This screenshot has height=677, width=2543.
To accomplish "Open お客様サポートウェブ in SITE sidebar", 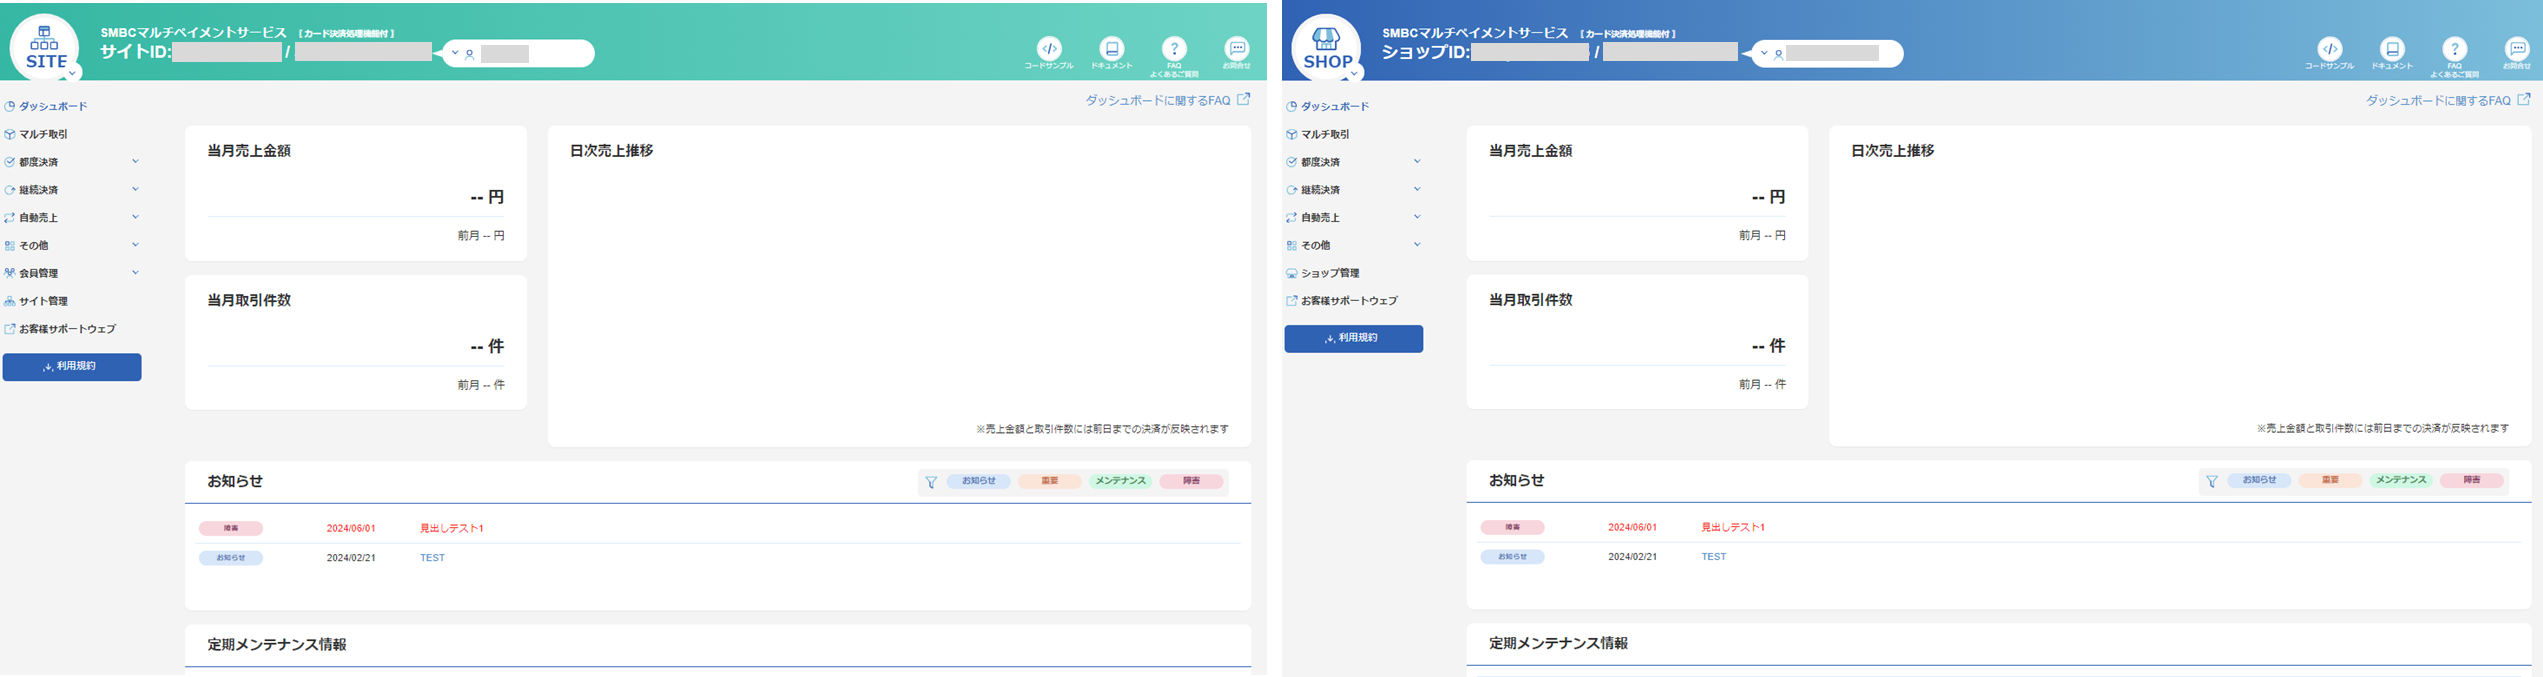I will pyautogui.click(x=60, y=329).
